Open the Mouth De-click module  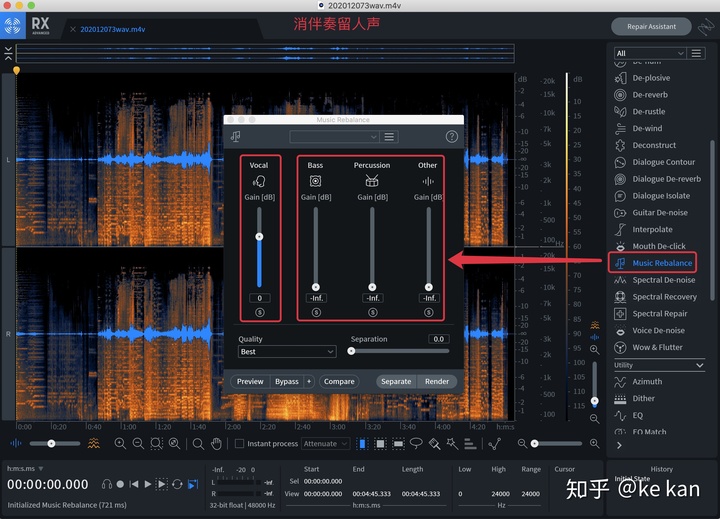point(650,246)
